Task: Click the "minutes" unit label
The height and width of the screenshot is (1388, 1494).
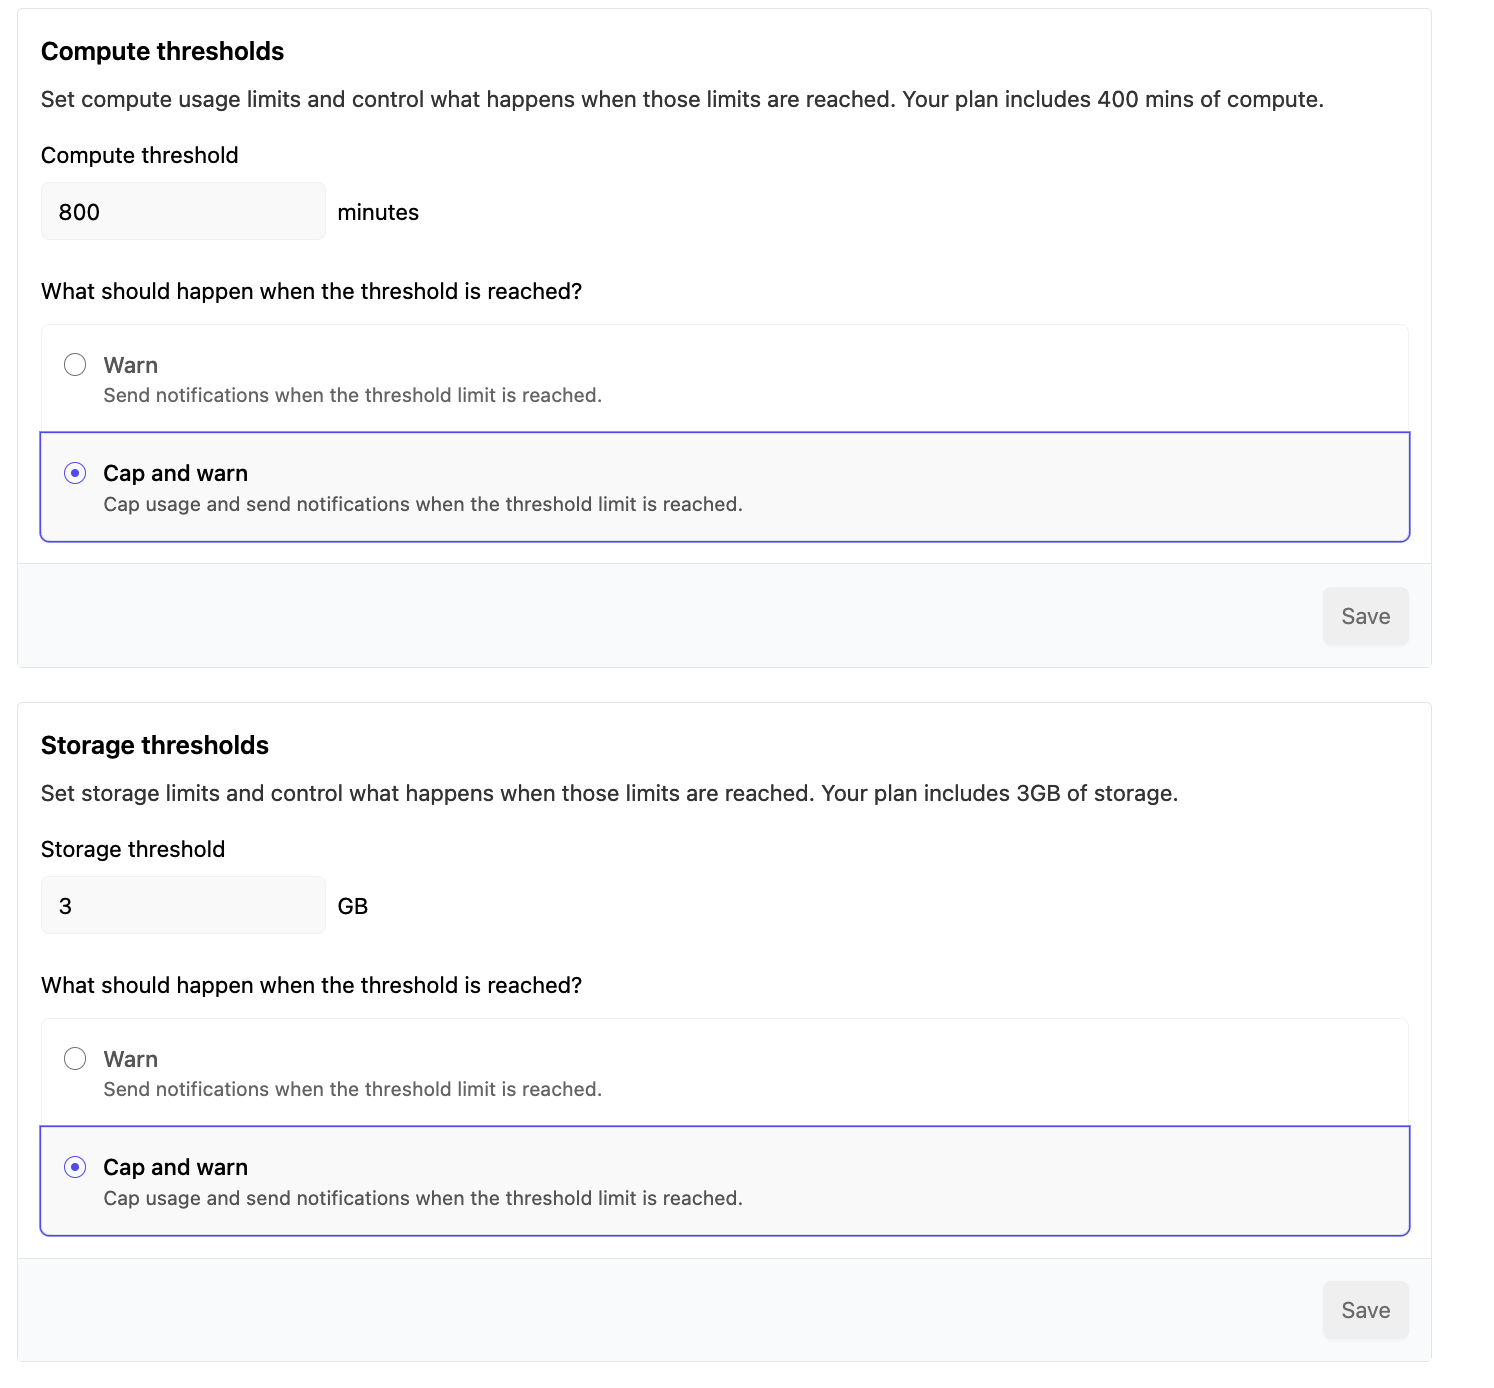Action: (378, 212)
